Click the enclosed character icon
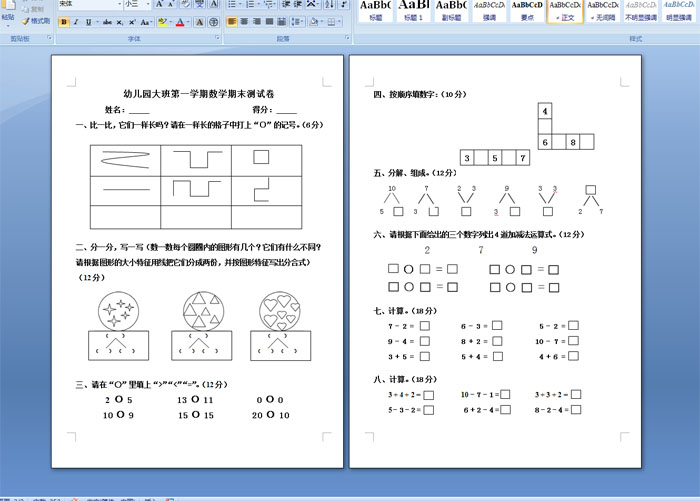700x501 pixels. 214,22
